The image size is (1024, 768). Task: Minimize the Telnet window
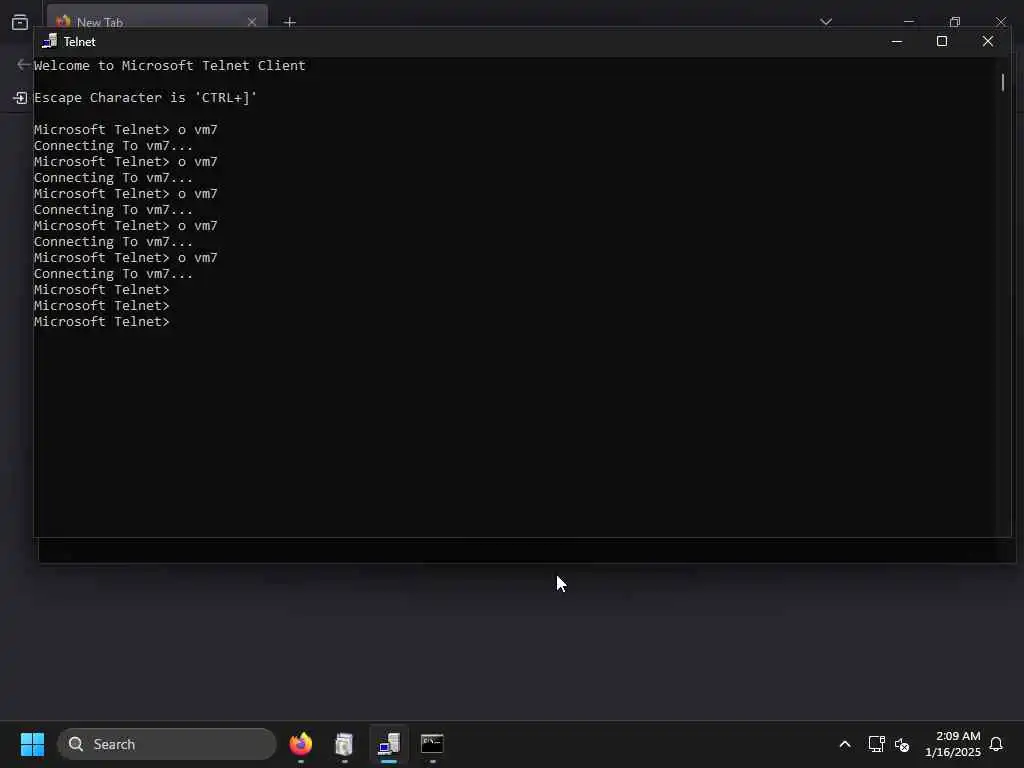click(x=897, y=42)
